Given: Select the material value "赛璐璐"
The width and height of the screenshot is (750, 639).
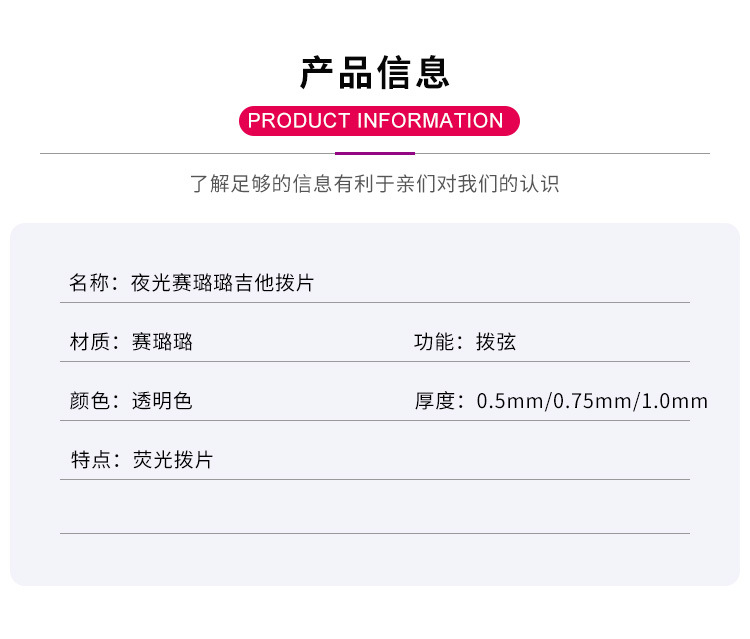Looking at the screenshot, I should point(162,342).
